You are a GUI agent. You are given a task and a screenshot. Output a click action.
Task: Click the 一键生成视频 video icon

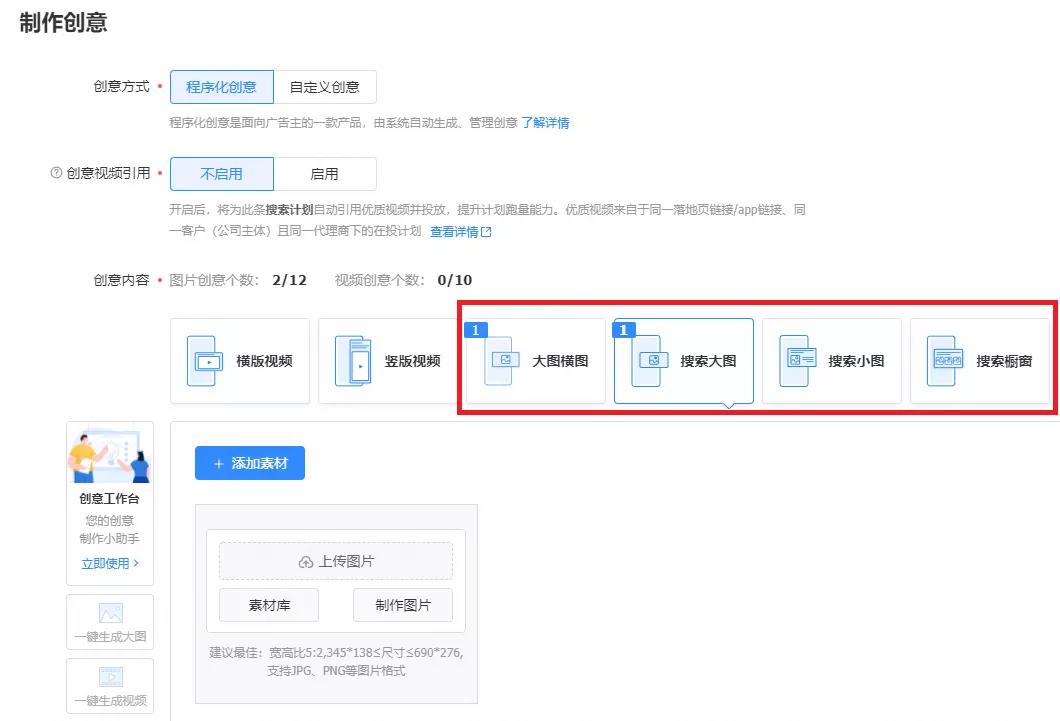(x=110, y=677)
